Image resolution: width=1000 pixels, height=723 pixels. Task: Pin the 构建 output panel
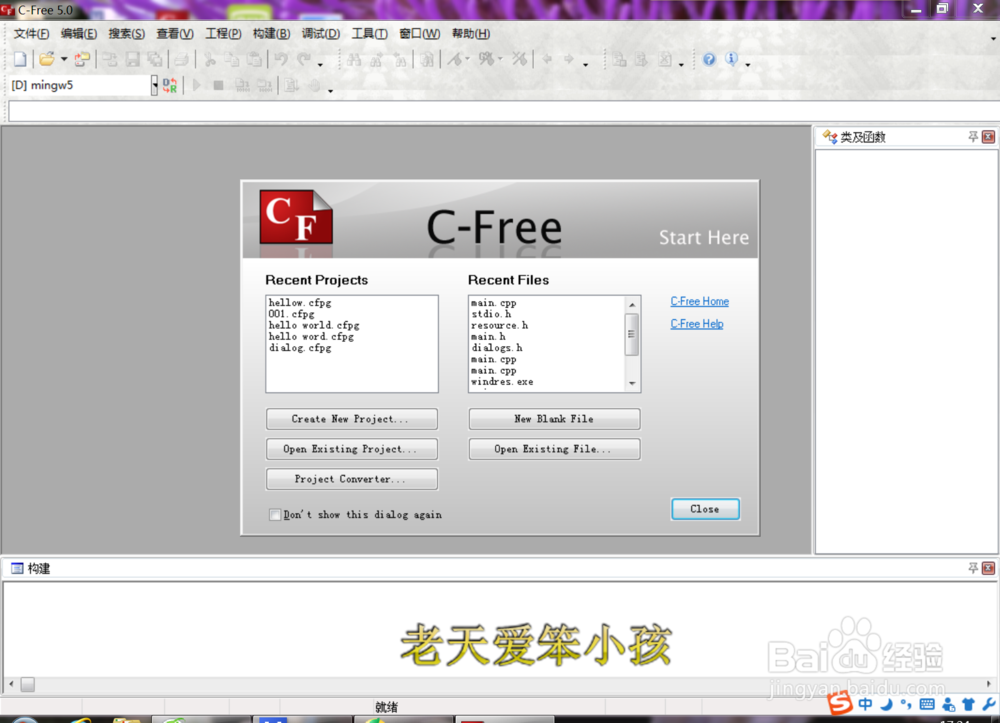[973, 568]
